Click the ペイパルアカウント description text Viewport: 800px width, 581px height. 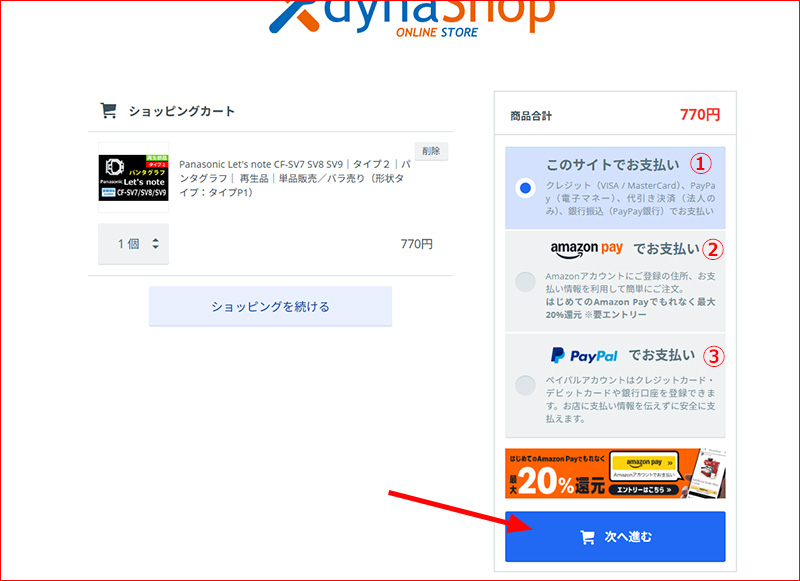631,399
